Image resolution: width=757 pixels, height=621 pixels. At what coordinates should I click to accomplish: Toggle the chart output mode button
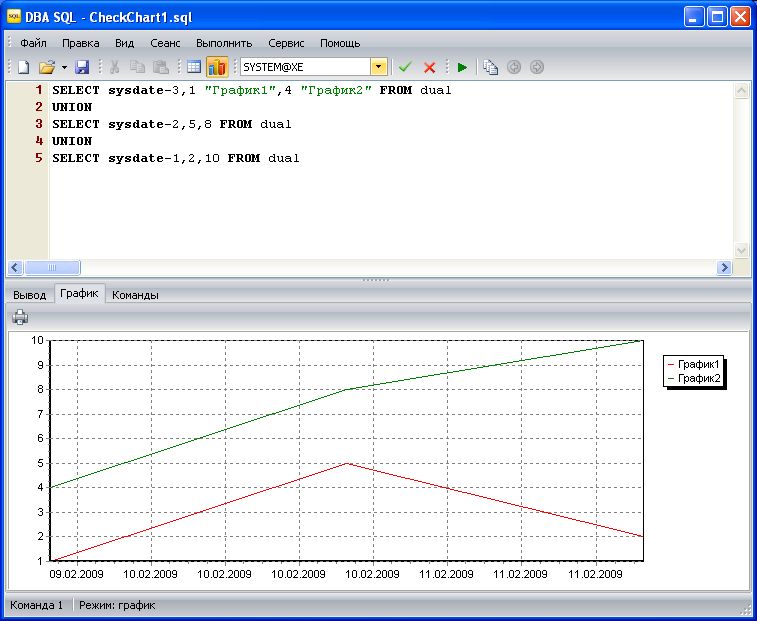click(x=217, y=67)
